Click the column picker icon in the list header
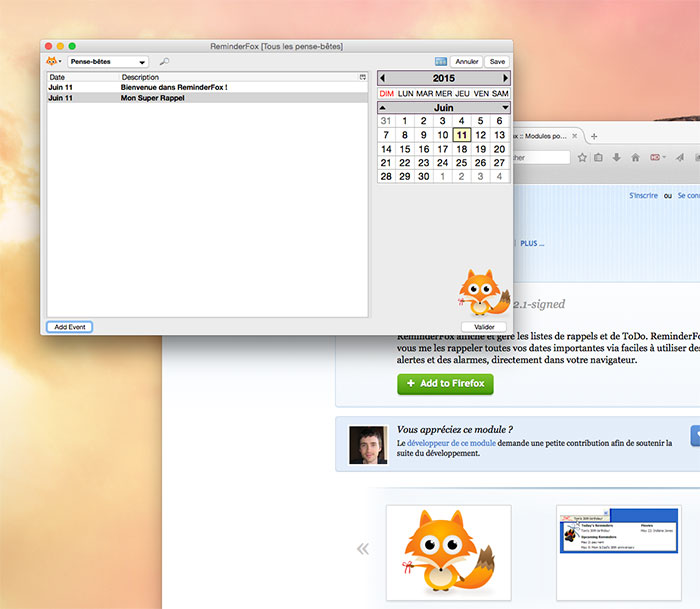 [x=362, y=77]
